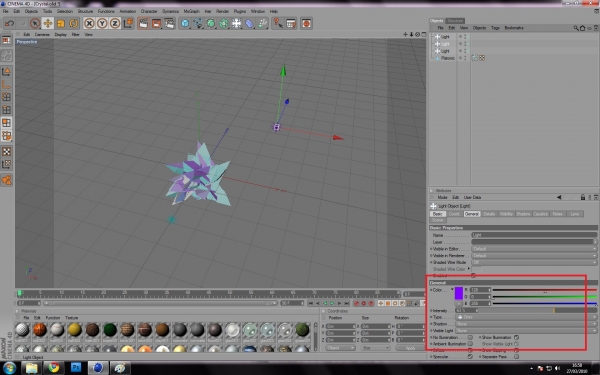Select the Live Selection arrow tool
600x375 pixels.
coord(35,23)
